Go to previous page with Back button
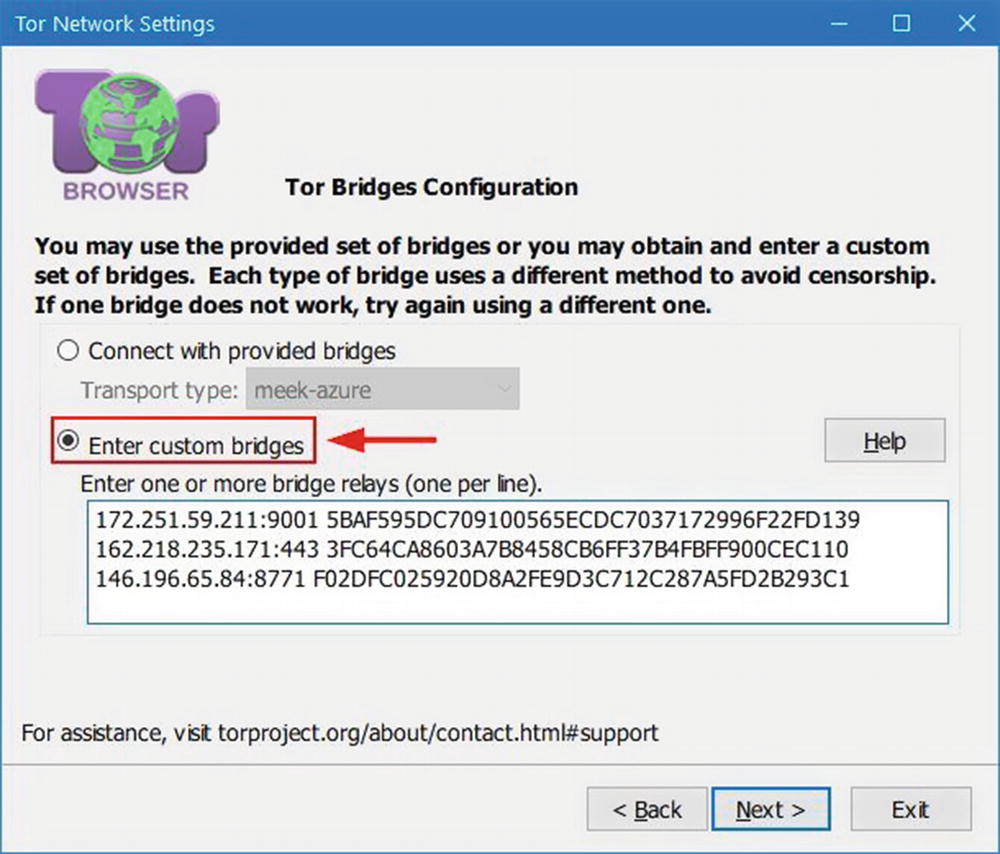 click(647, 809)
